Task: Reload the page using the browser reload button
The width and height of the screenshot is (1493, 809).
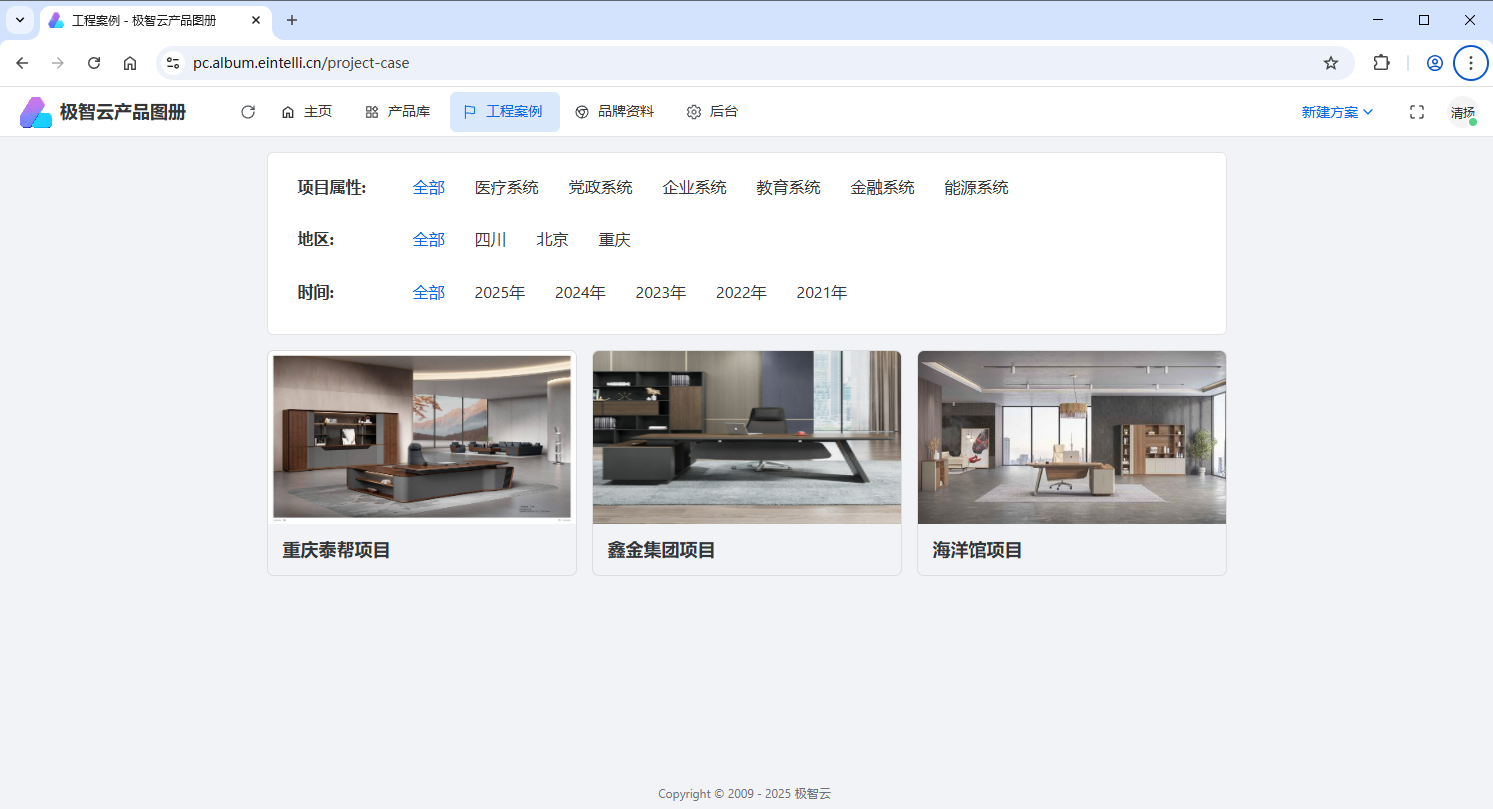Action: [x=94, y=63]
